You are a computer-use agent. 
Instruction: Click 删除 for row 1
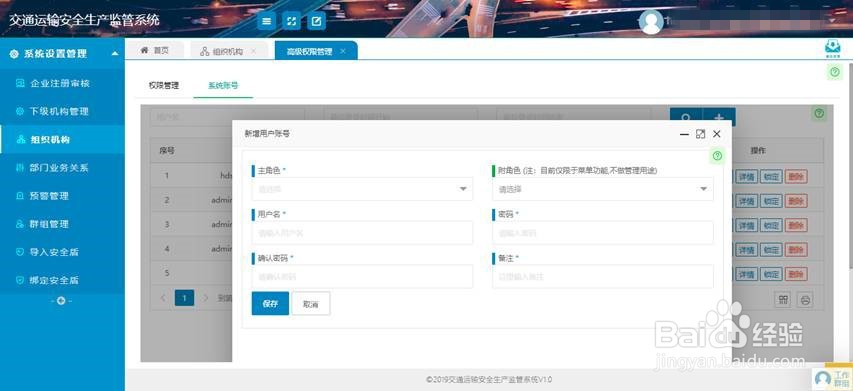click(x=795, y=177)
